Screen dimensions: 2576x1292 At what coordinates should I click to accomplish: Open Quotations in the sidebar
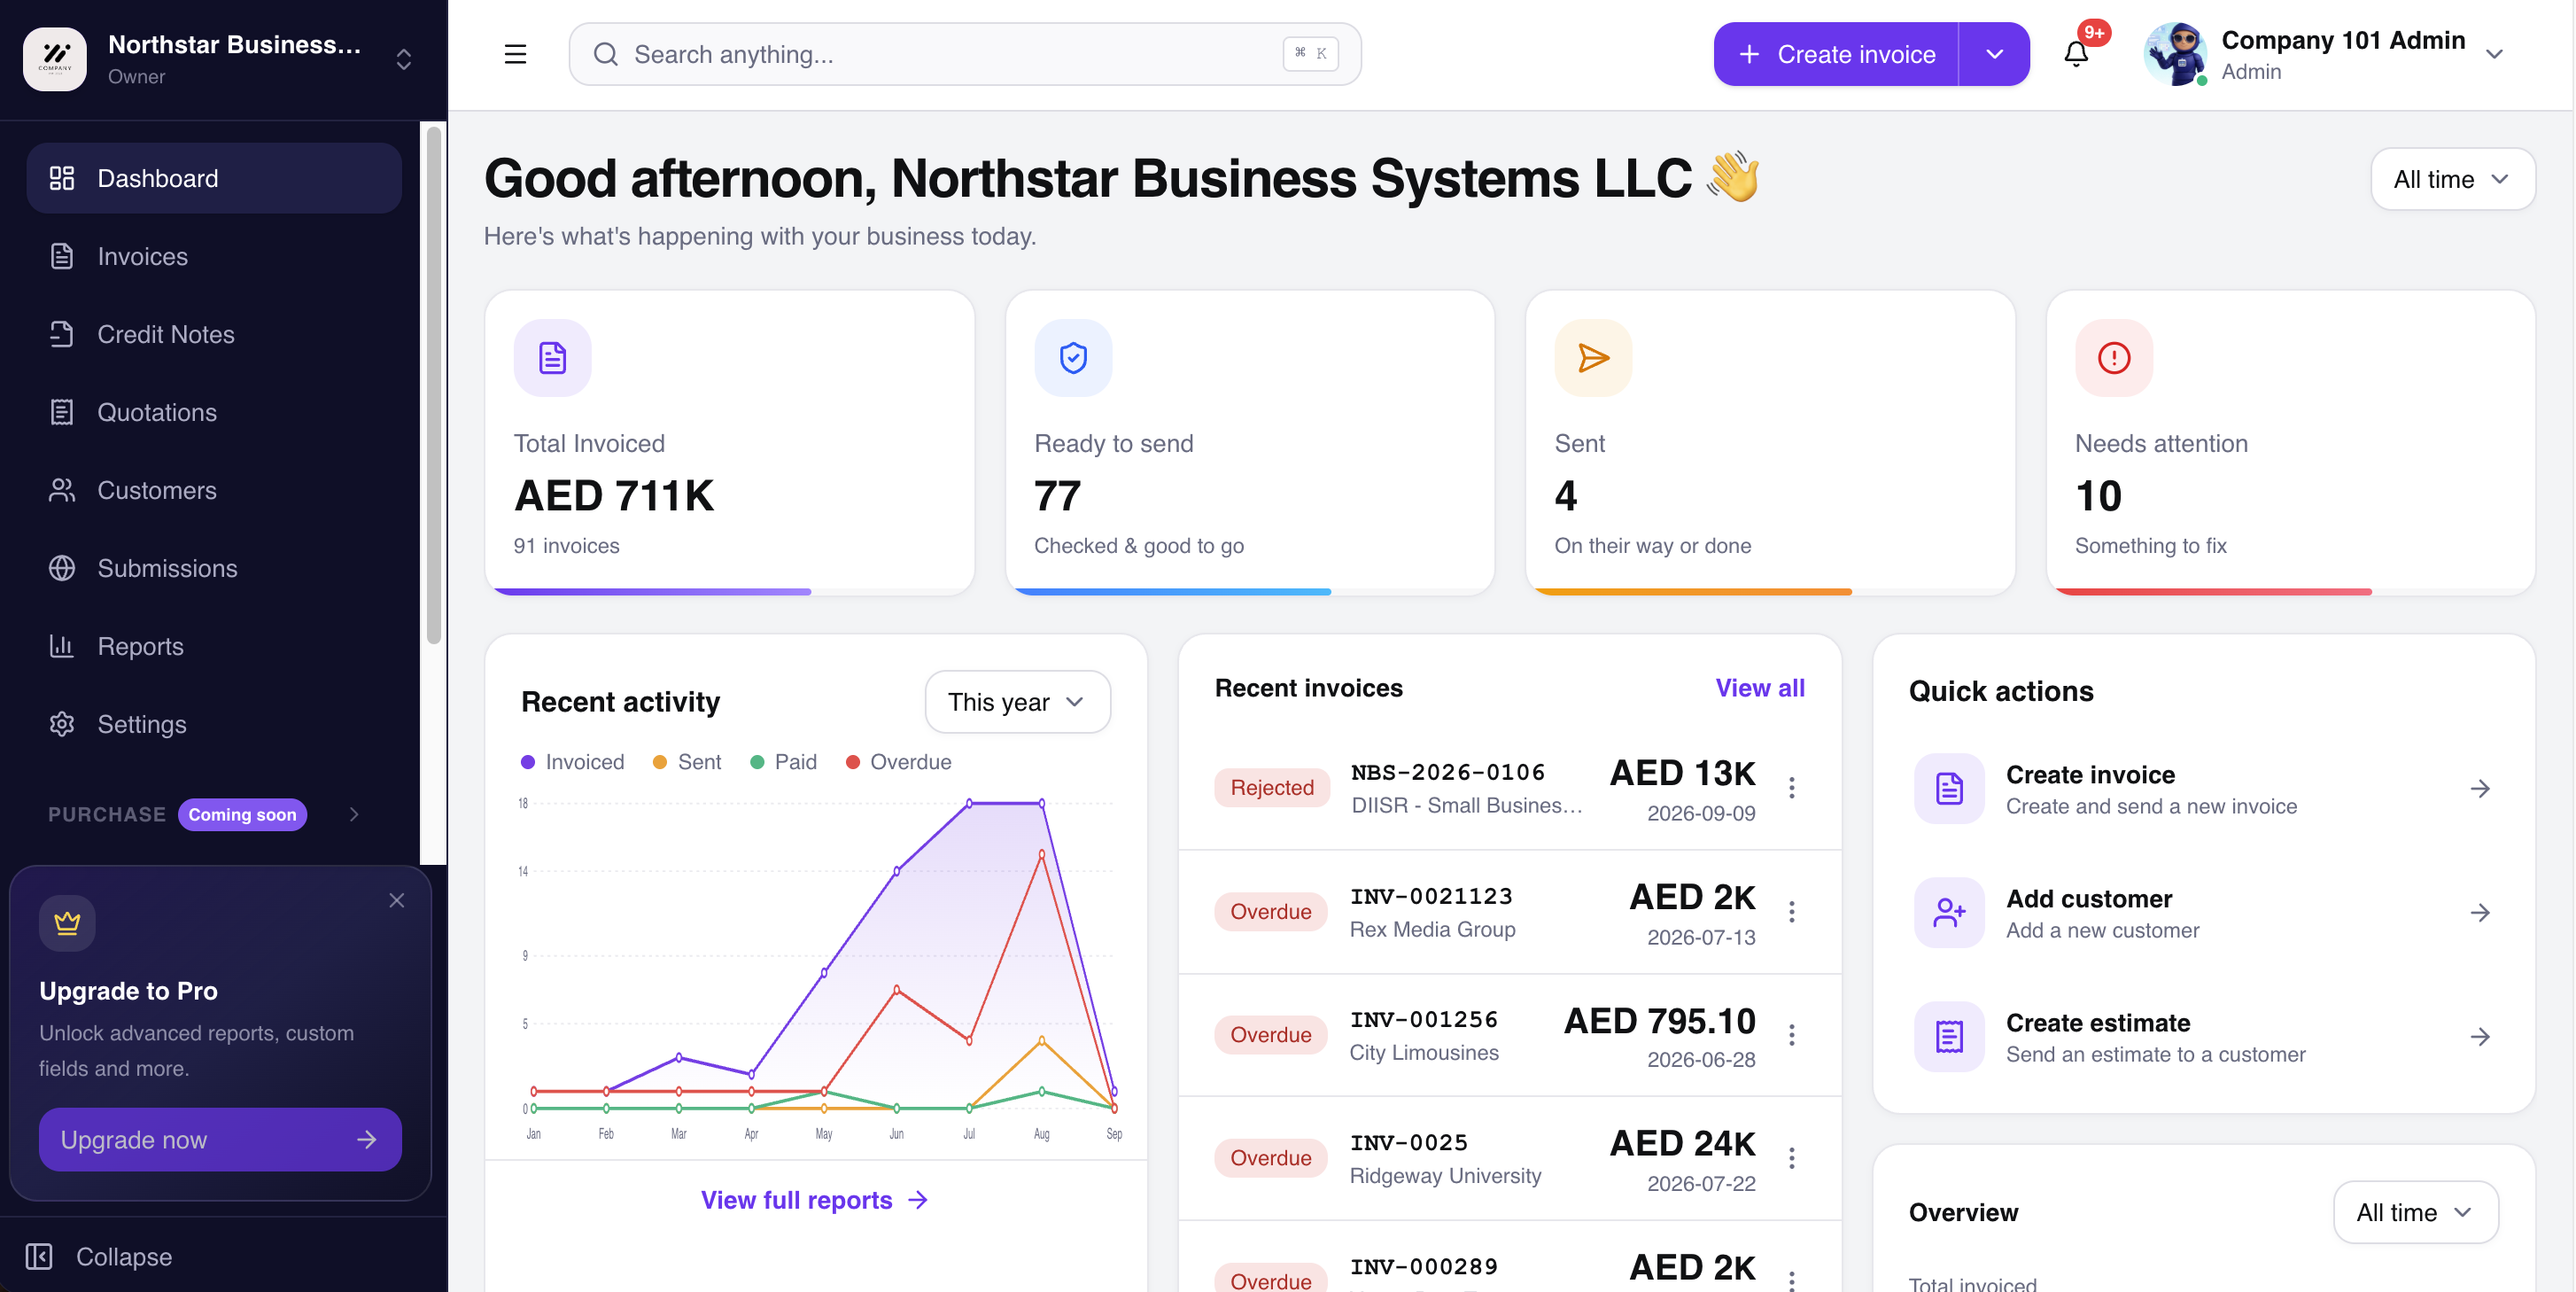click(214, 412)
